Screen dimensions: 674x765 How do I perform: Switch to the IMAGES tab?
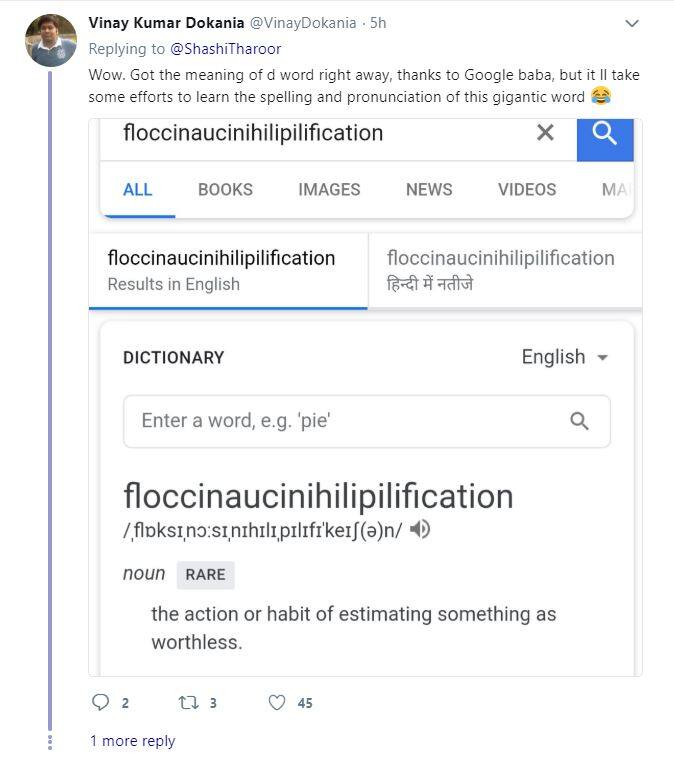(x=329, y=189)
